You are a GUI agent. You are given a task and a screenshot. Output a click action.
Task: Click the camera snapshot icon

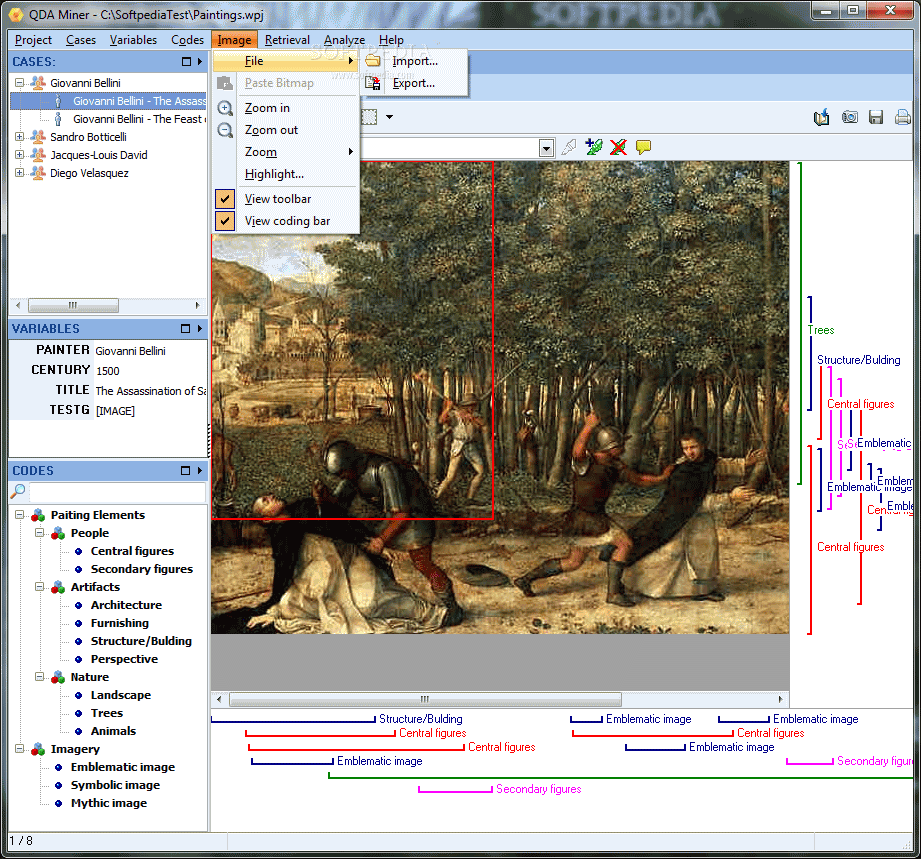tap(849, 117)
